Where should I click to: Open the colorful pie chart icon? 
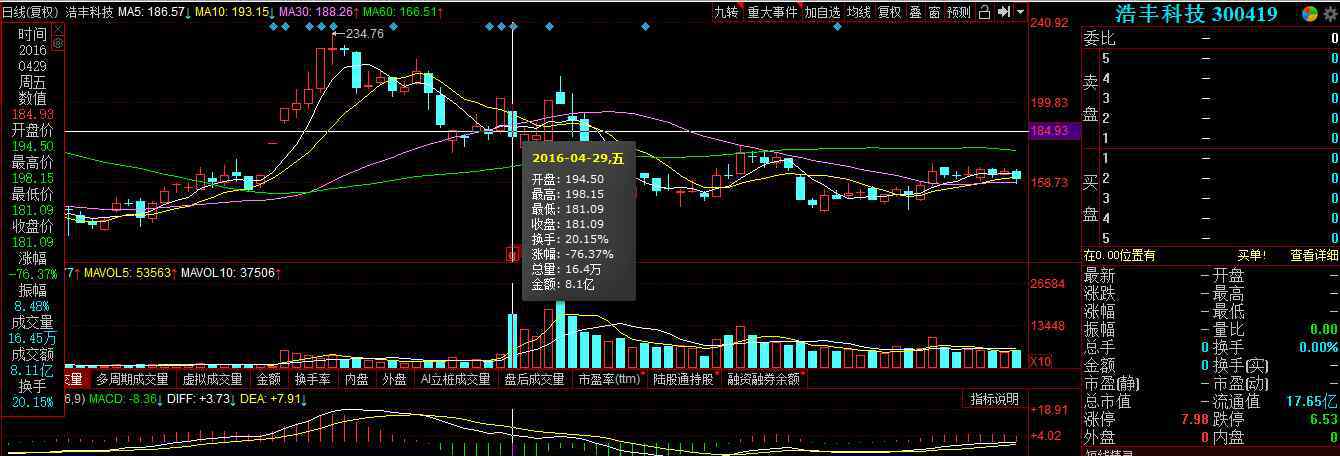point(1310,14)
